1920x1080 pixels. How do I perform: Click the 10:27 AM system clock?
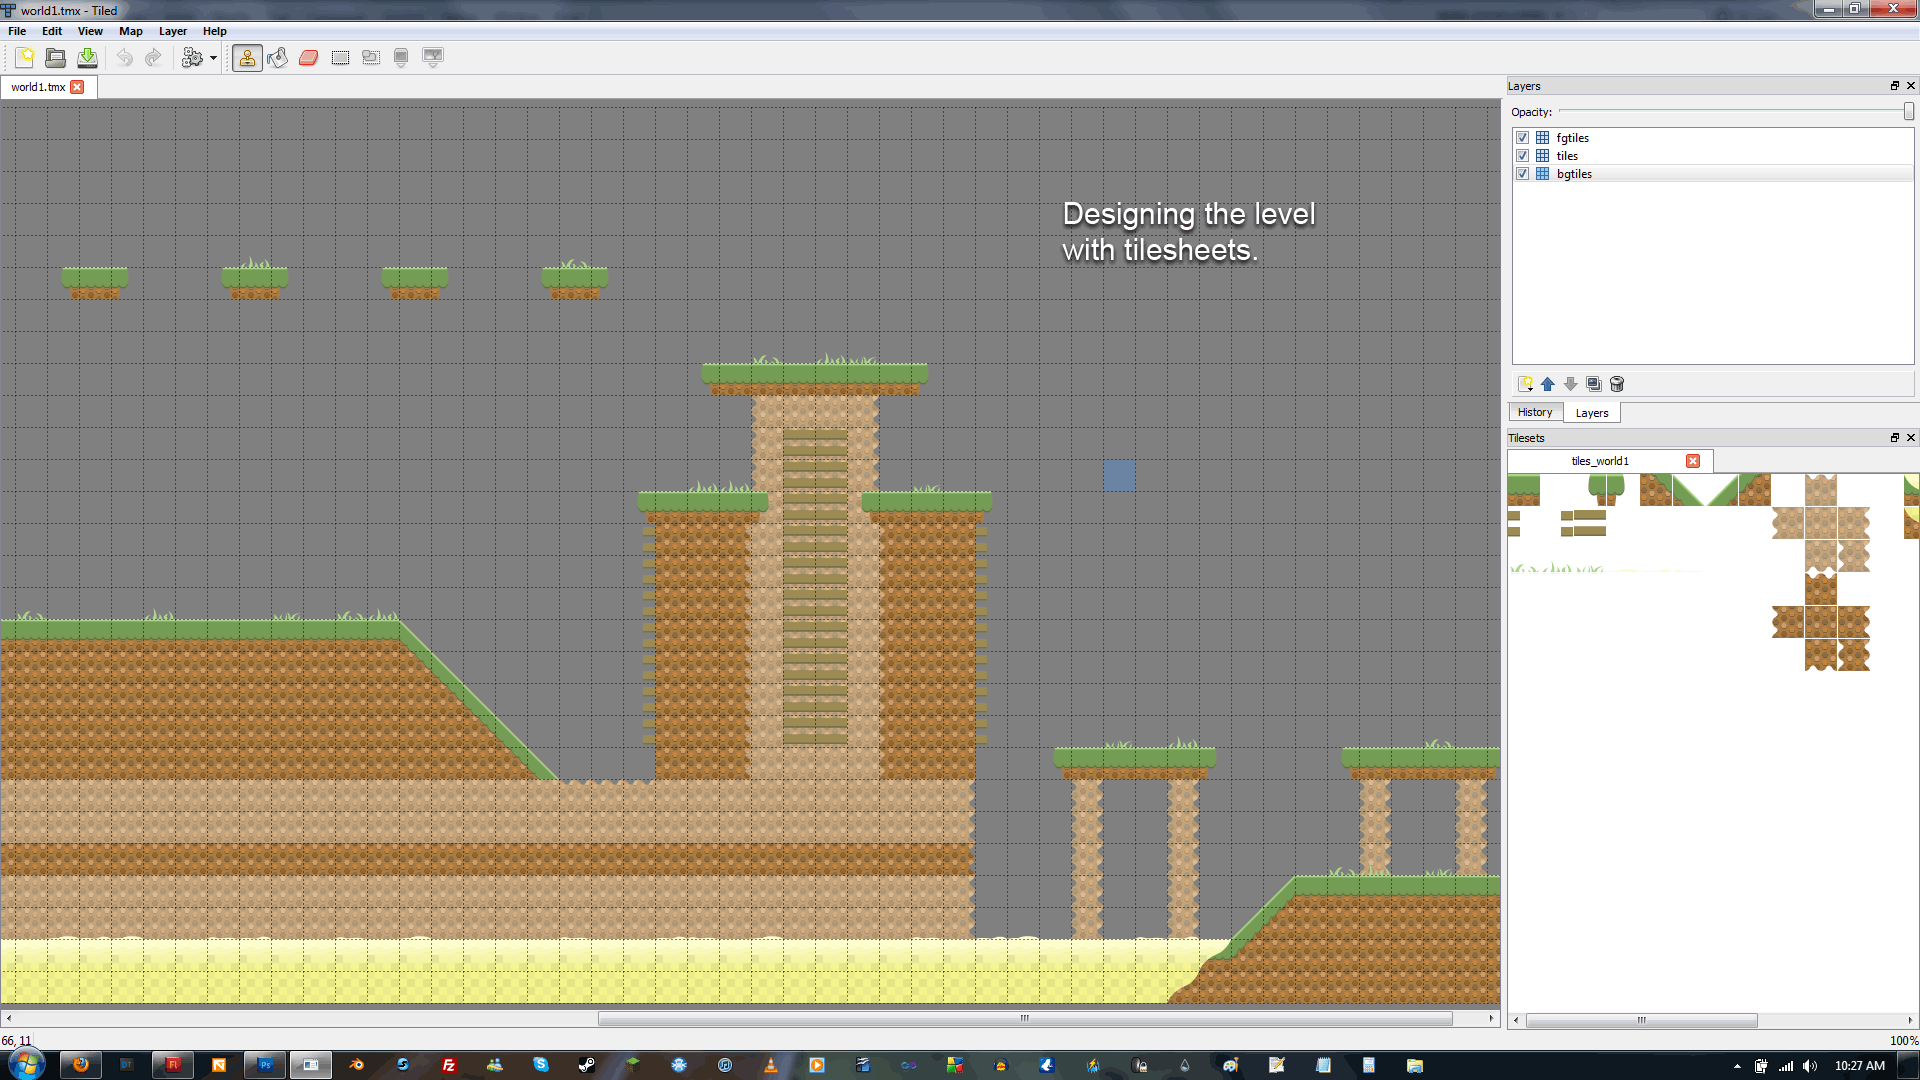1859,1066
